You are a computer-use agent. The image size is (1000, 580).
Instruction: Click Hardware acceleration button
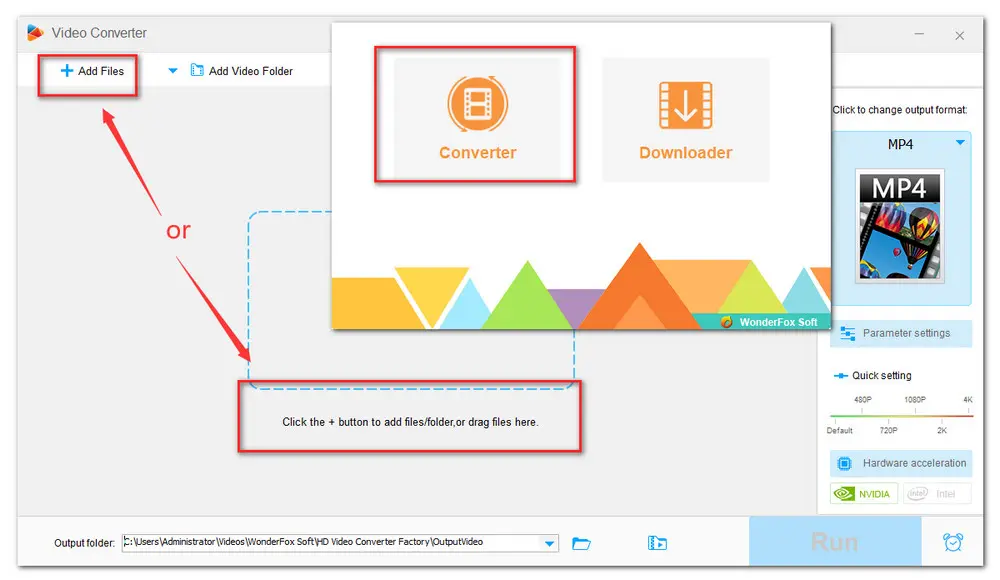click(901, 463)
